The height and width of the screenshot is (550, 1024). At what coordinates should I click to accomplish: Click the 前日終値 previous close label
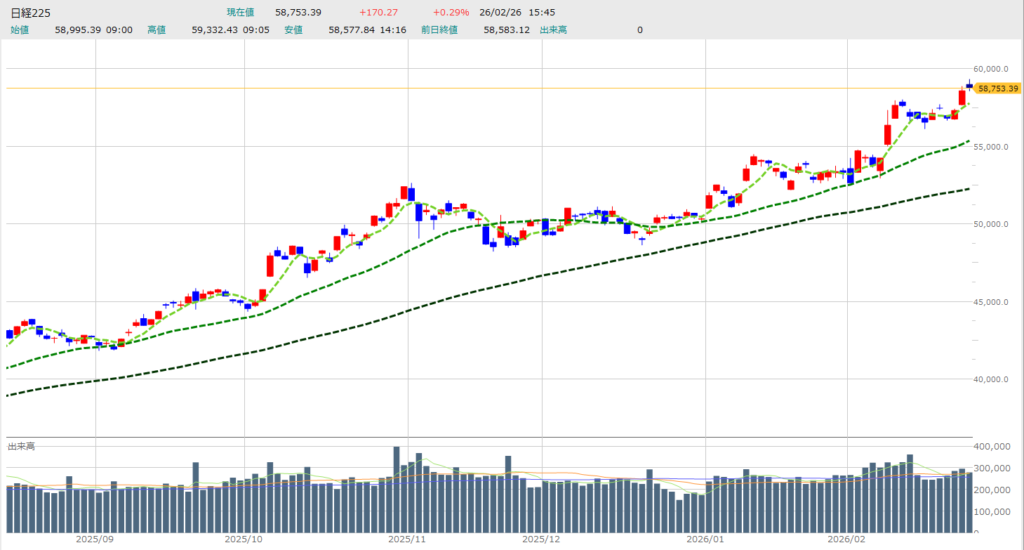pos(439,30)
